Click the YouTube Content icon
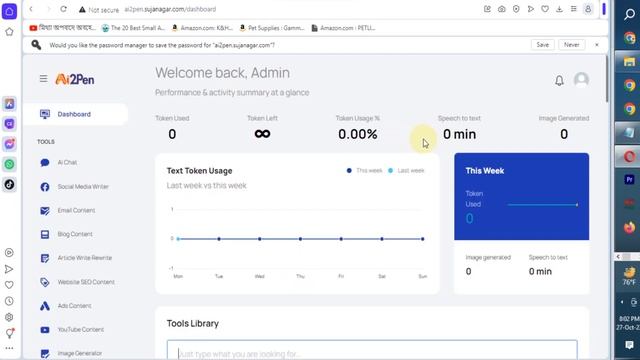Viewport: 640px width, 360px height. point(45,330)
